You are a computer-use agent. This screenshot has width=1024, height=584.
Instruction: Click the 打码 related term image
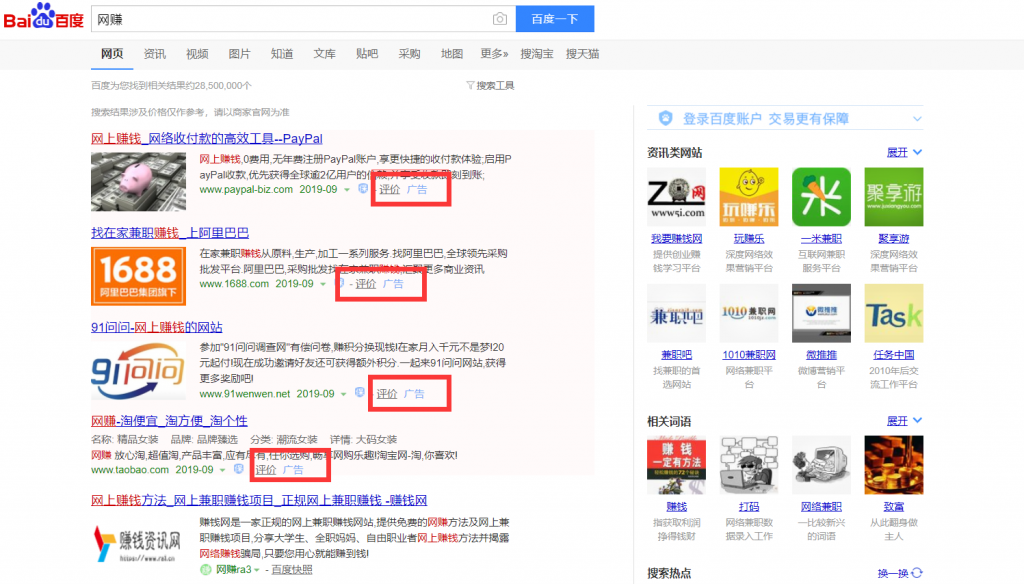(x=749, y=464)
